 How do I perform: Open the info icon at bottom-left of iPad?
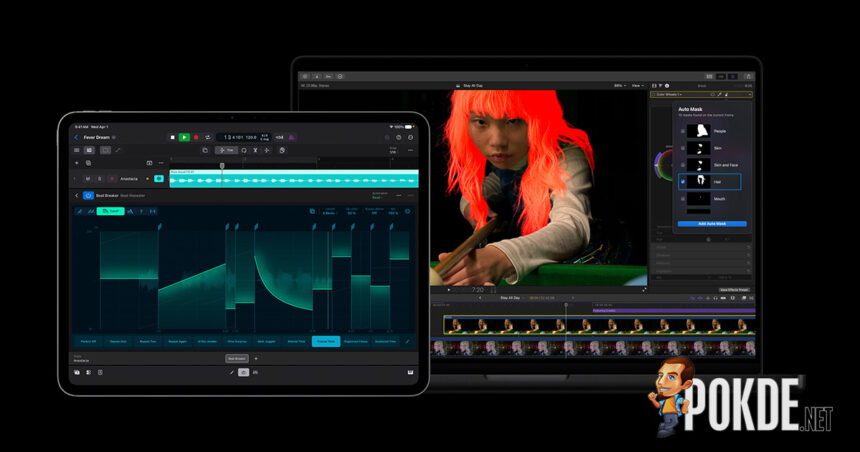coord(77,372)
